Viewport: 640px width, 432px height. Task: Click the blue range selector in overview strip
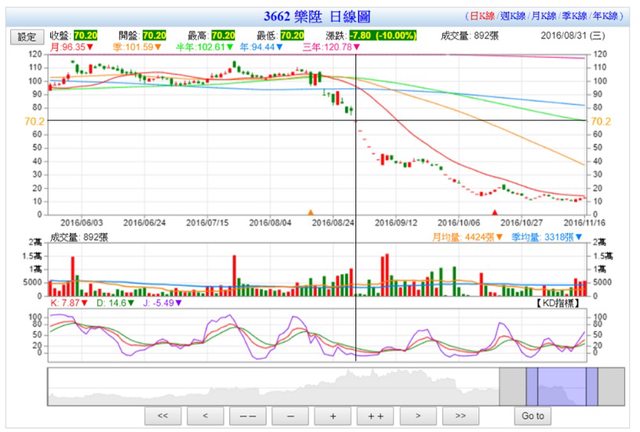[561, 385]
